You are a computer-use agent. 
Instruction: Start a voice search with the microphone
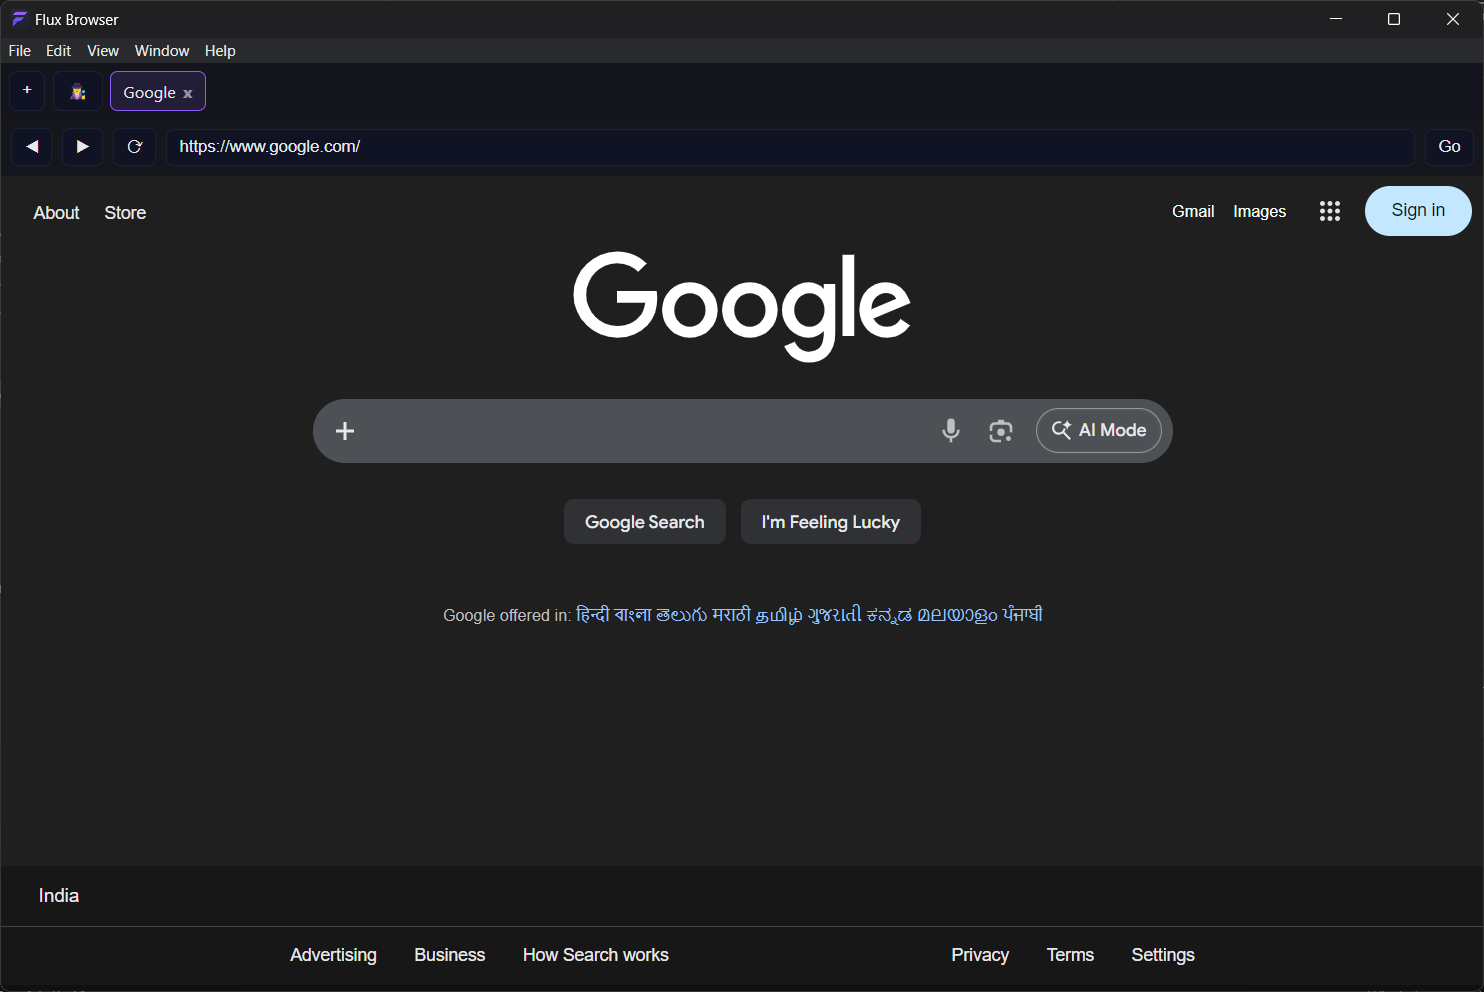click(x=950, y=430)
